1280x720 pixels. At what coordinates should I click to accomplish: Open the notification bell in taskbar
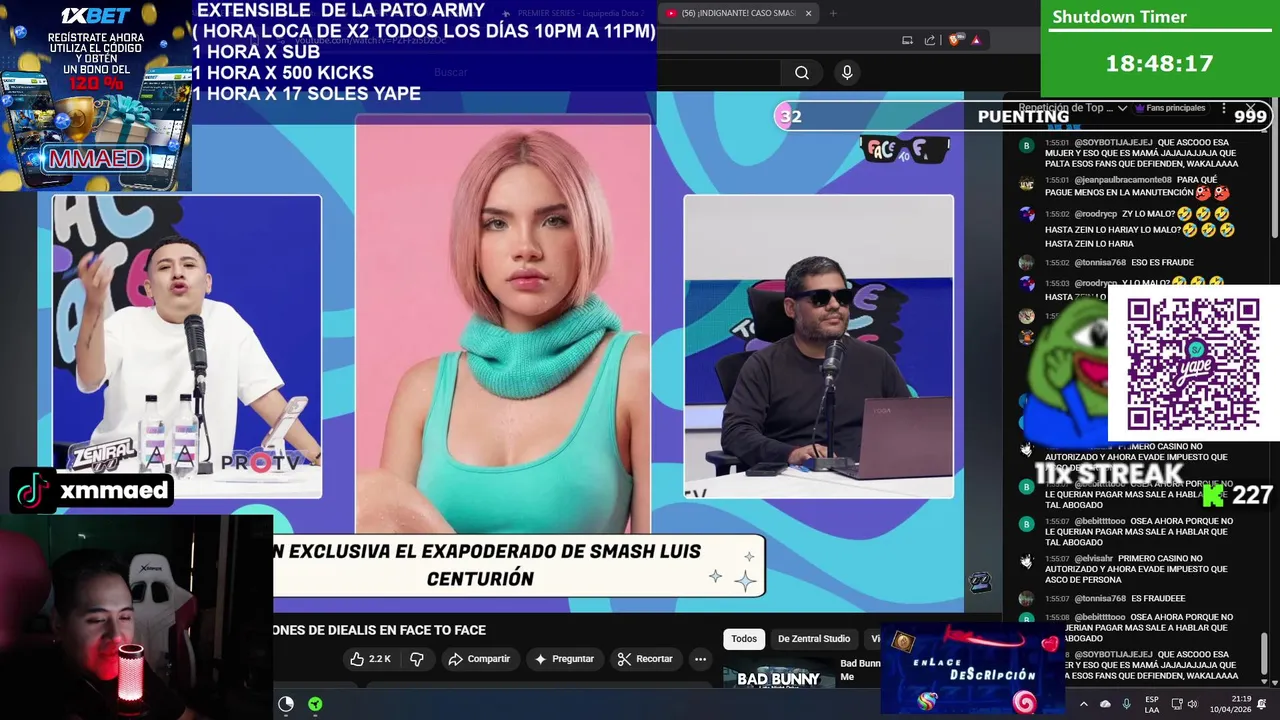coord(1262,704)
